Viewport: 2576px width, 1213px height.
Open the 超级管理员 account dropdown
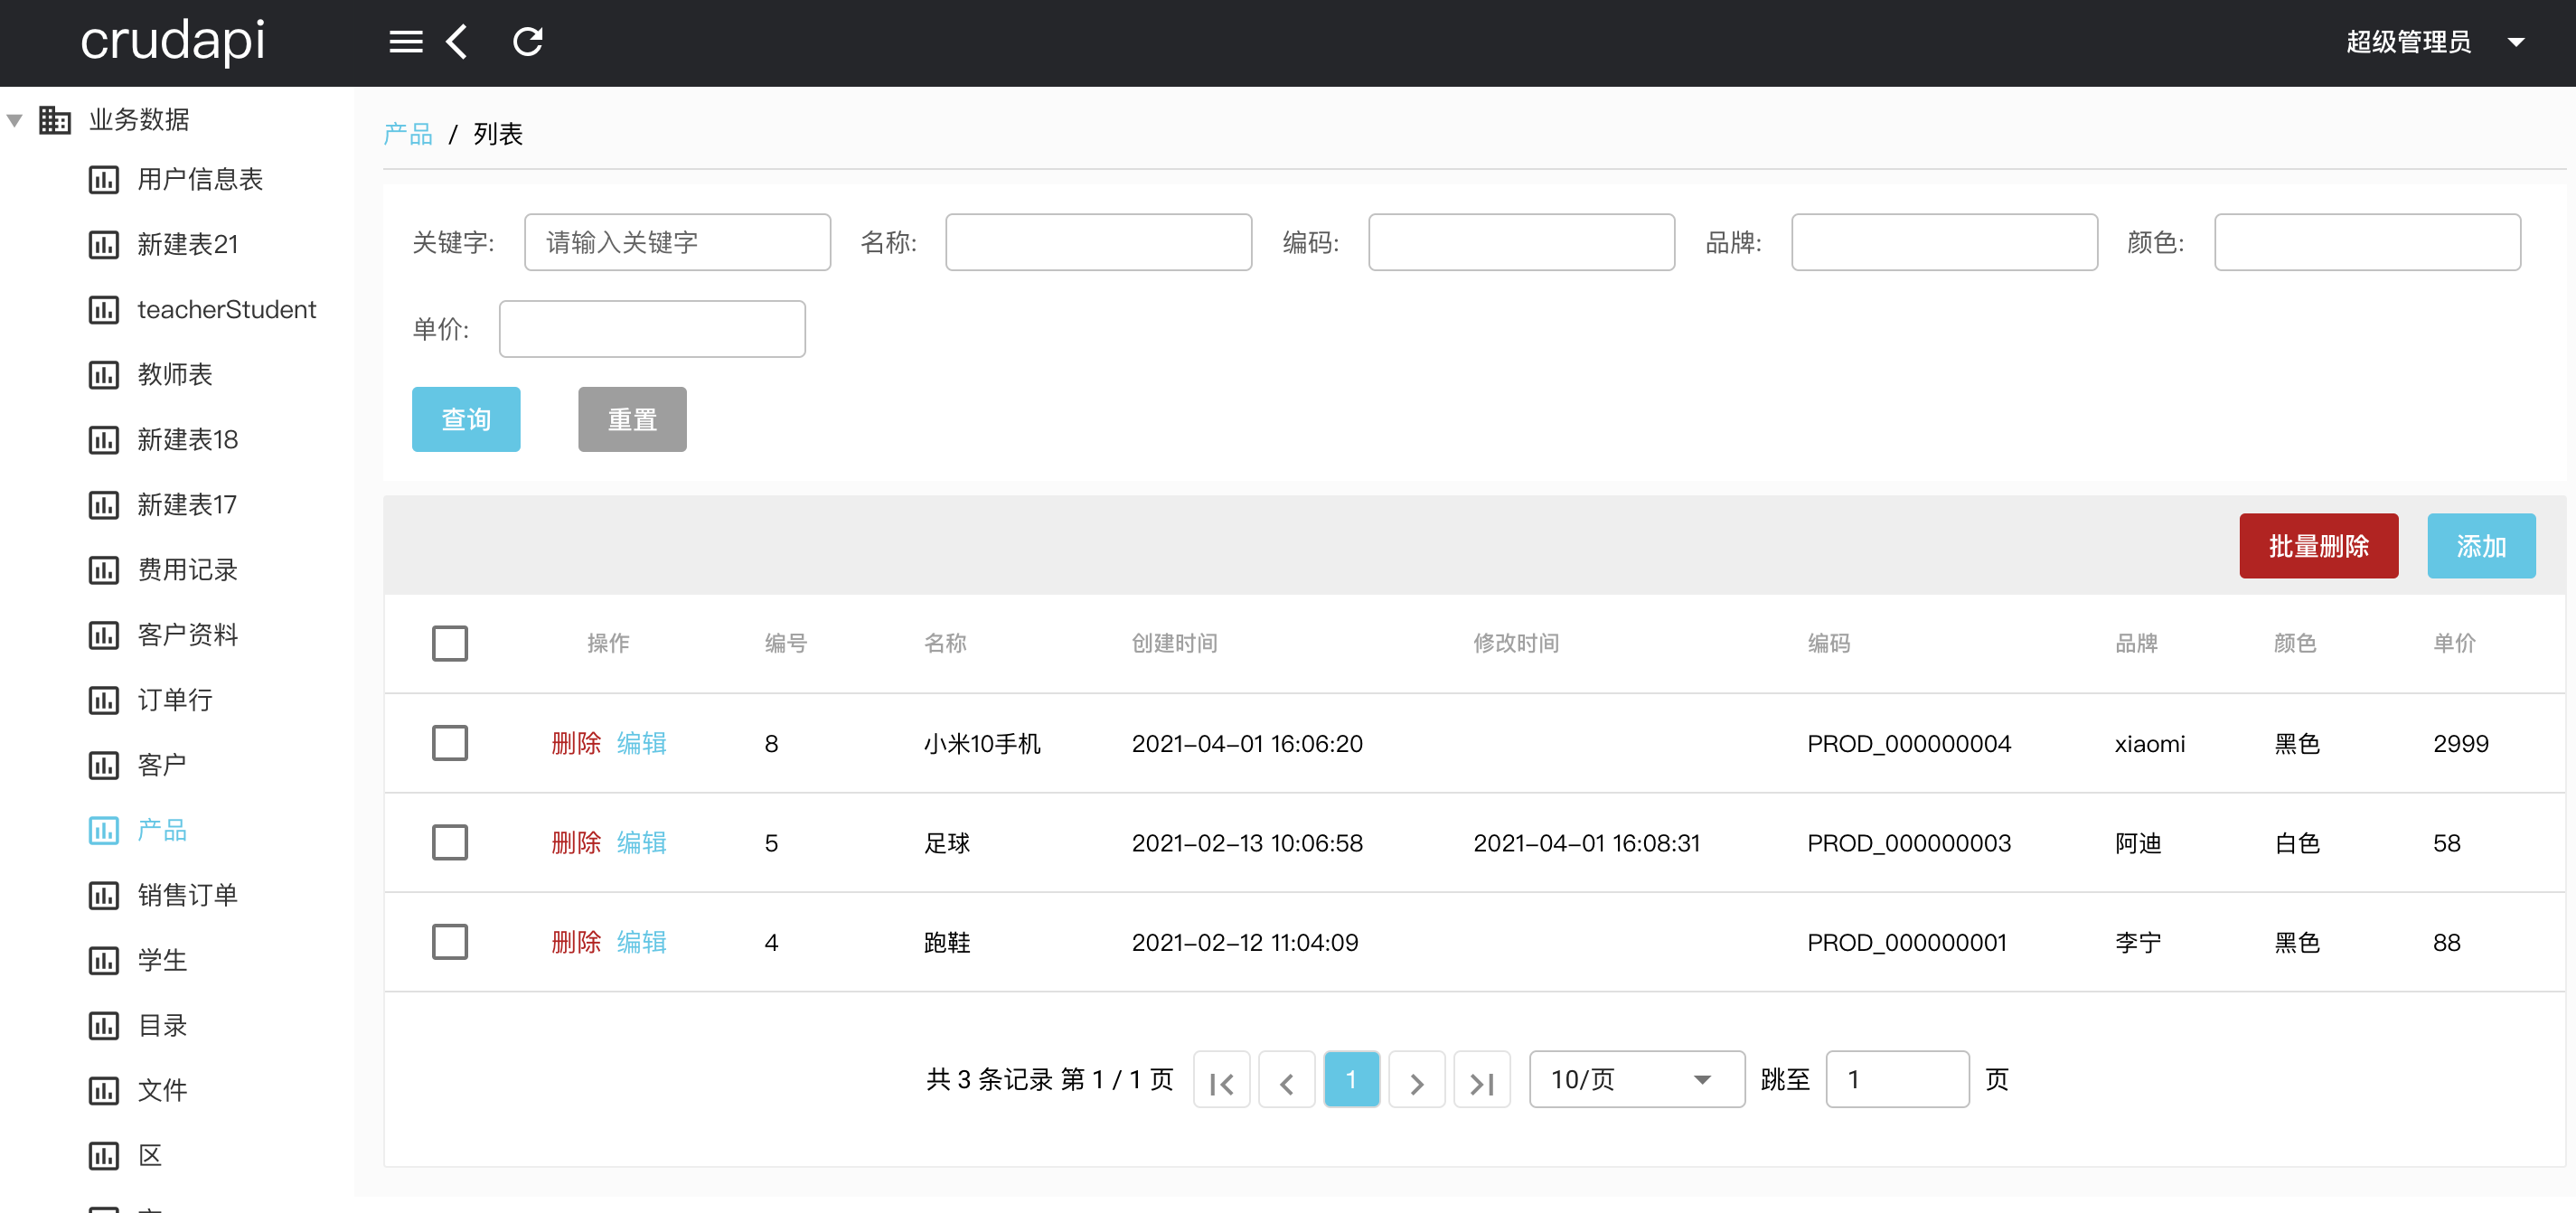2437,41
